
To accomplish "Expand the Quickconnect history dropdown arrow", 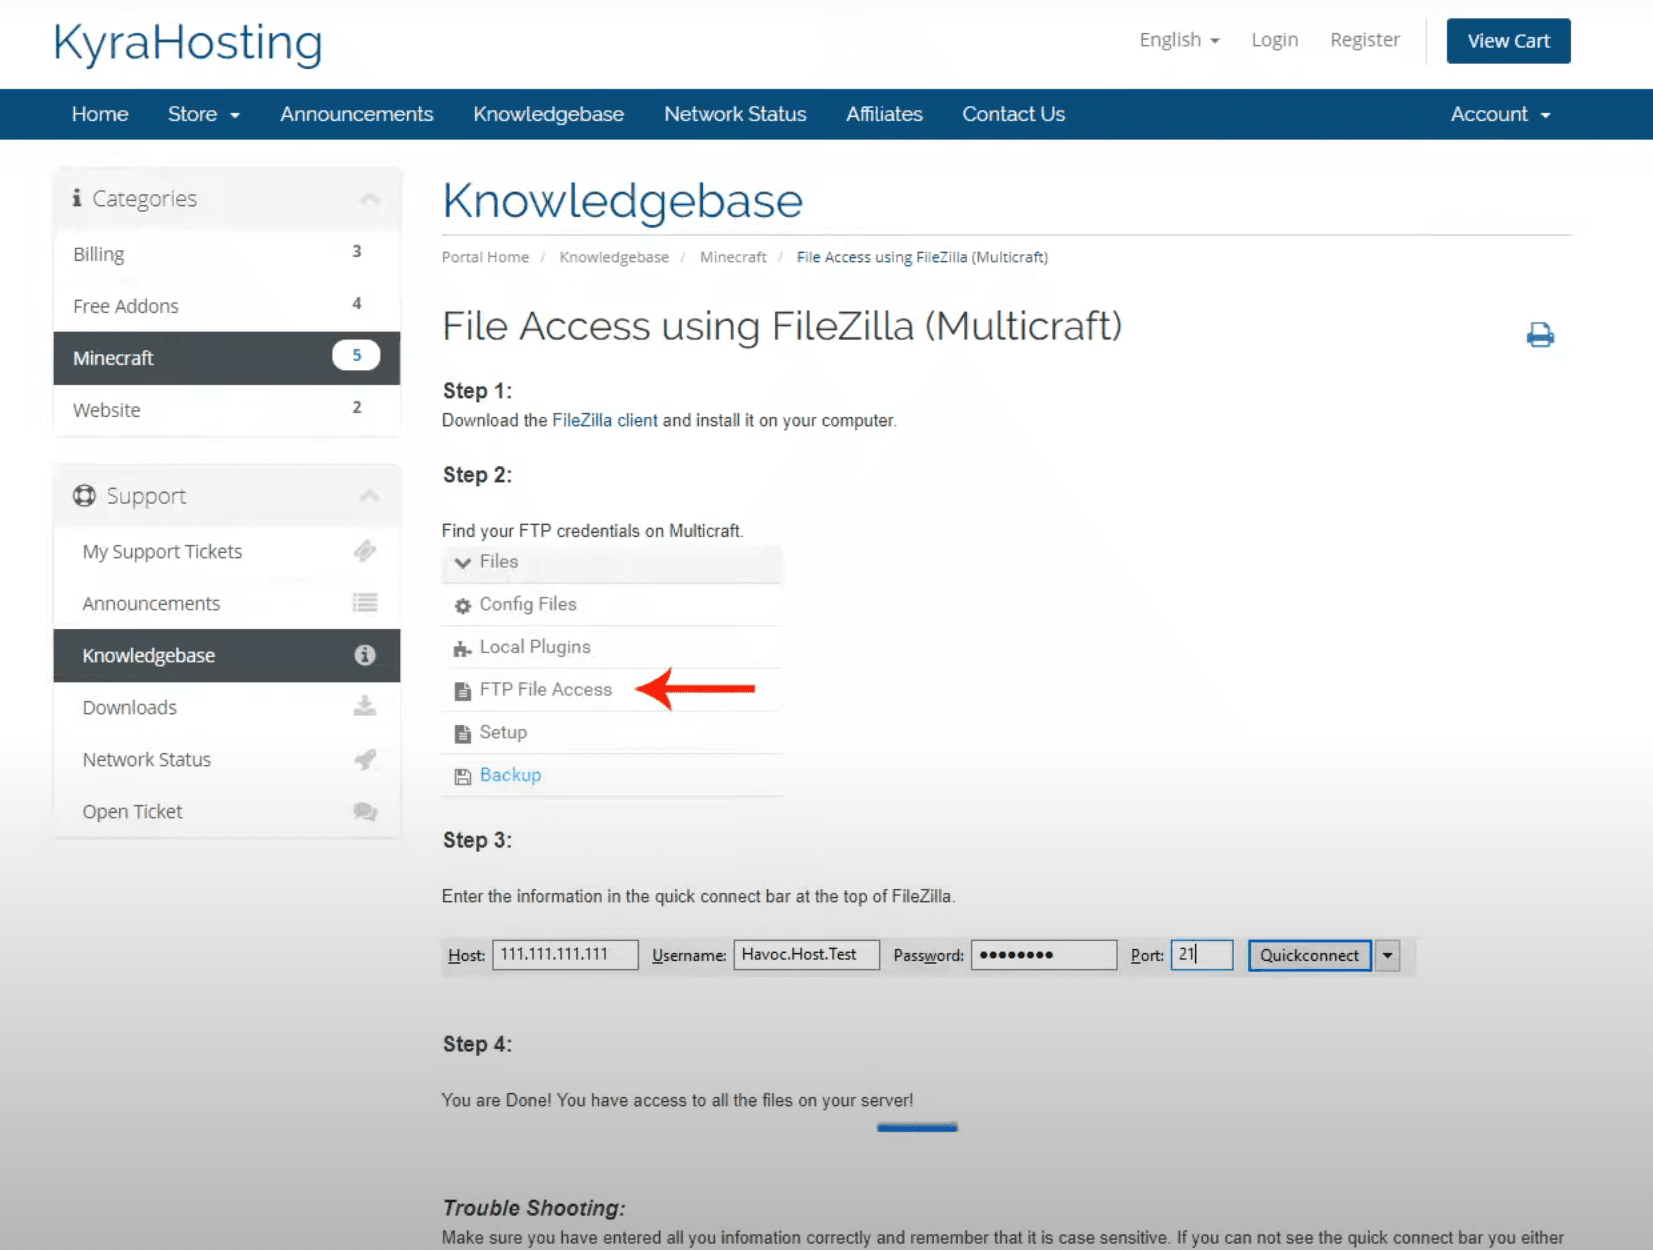I will coord(1387,955).
